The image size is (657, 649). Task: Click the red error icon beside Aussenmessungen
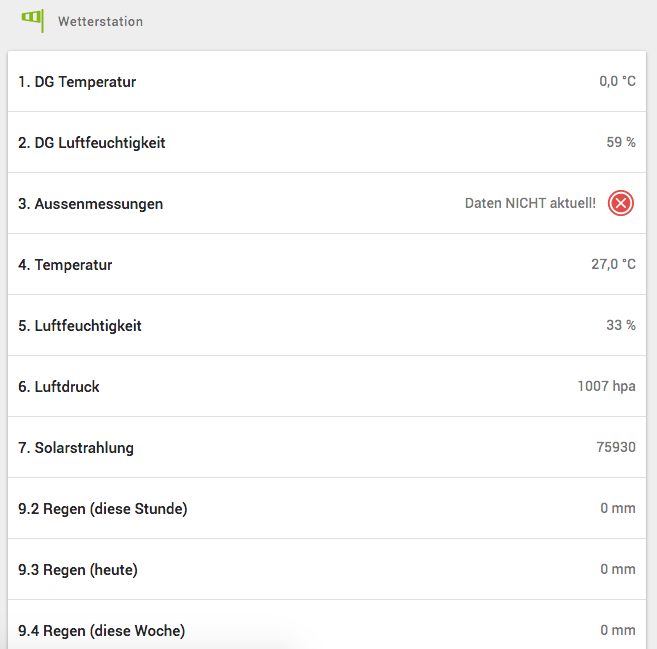[x=621, y=204]
